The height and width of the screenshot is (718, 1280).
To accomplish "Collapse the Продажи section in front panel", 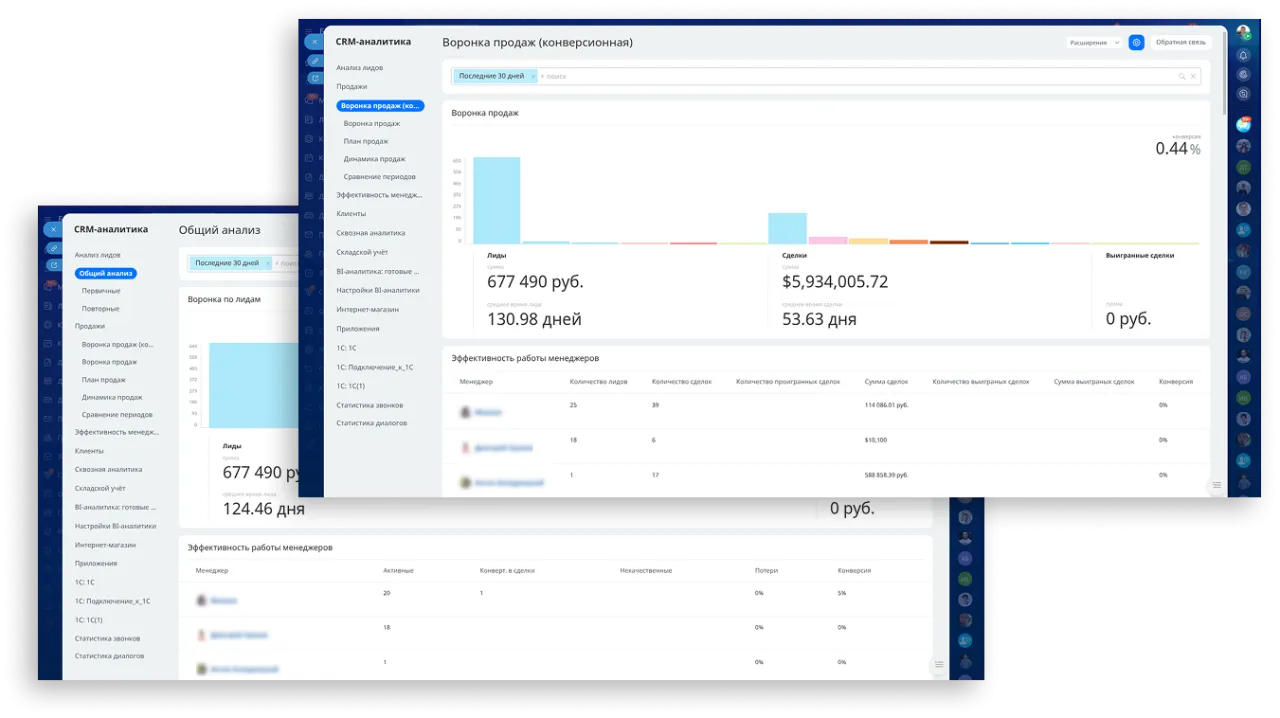I will point(351,87).
